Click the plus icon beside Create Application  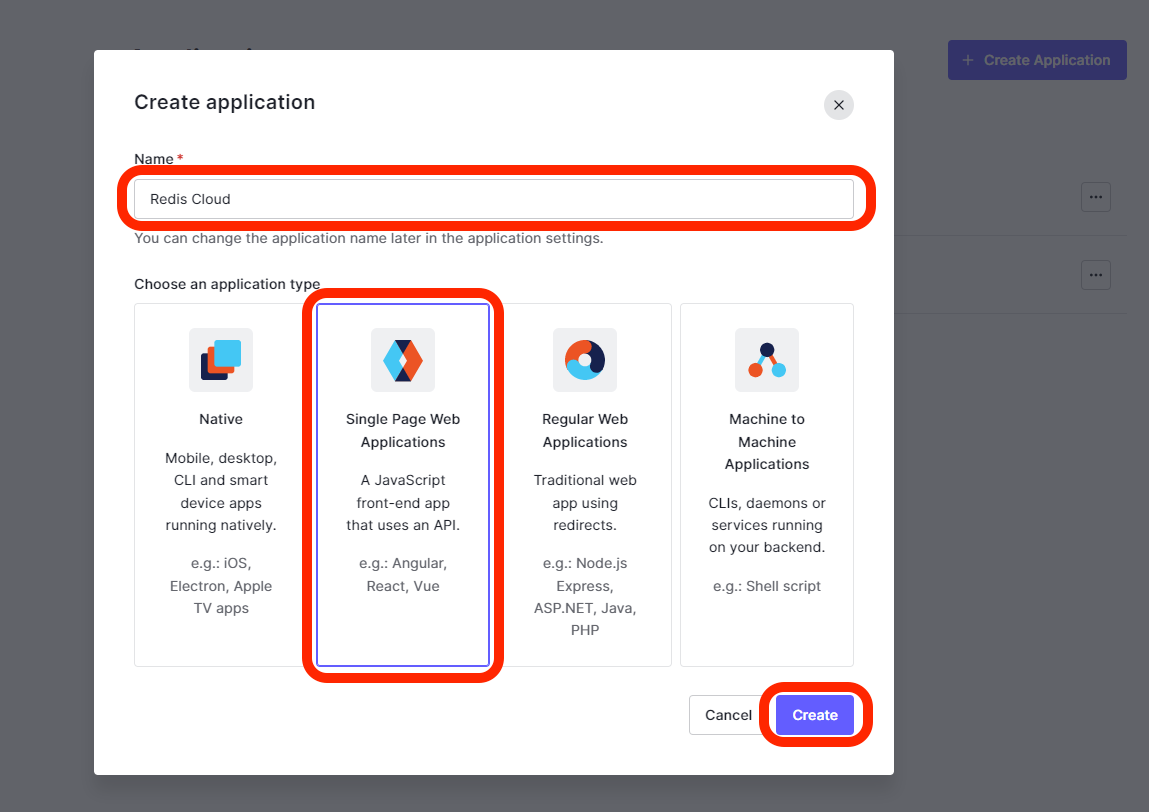[x=967, y=60]
